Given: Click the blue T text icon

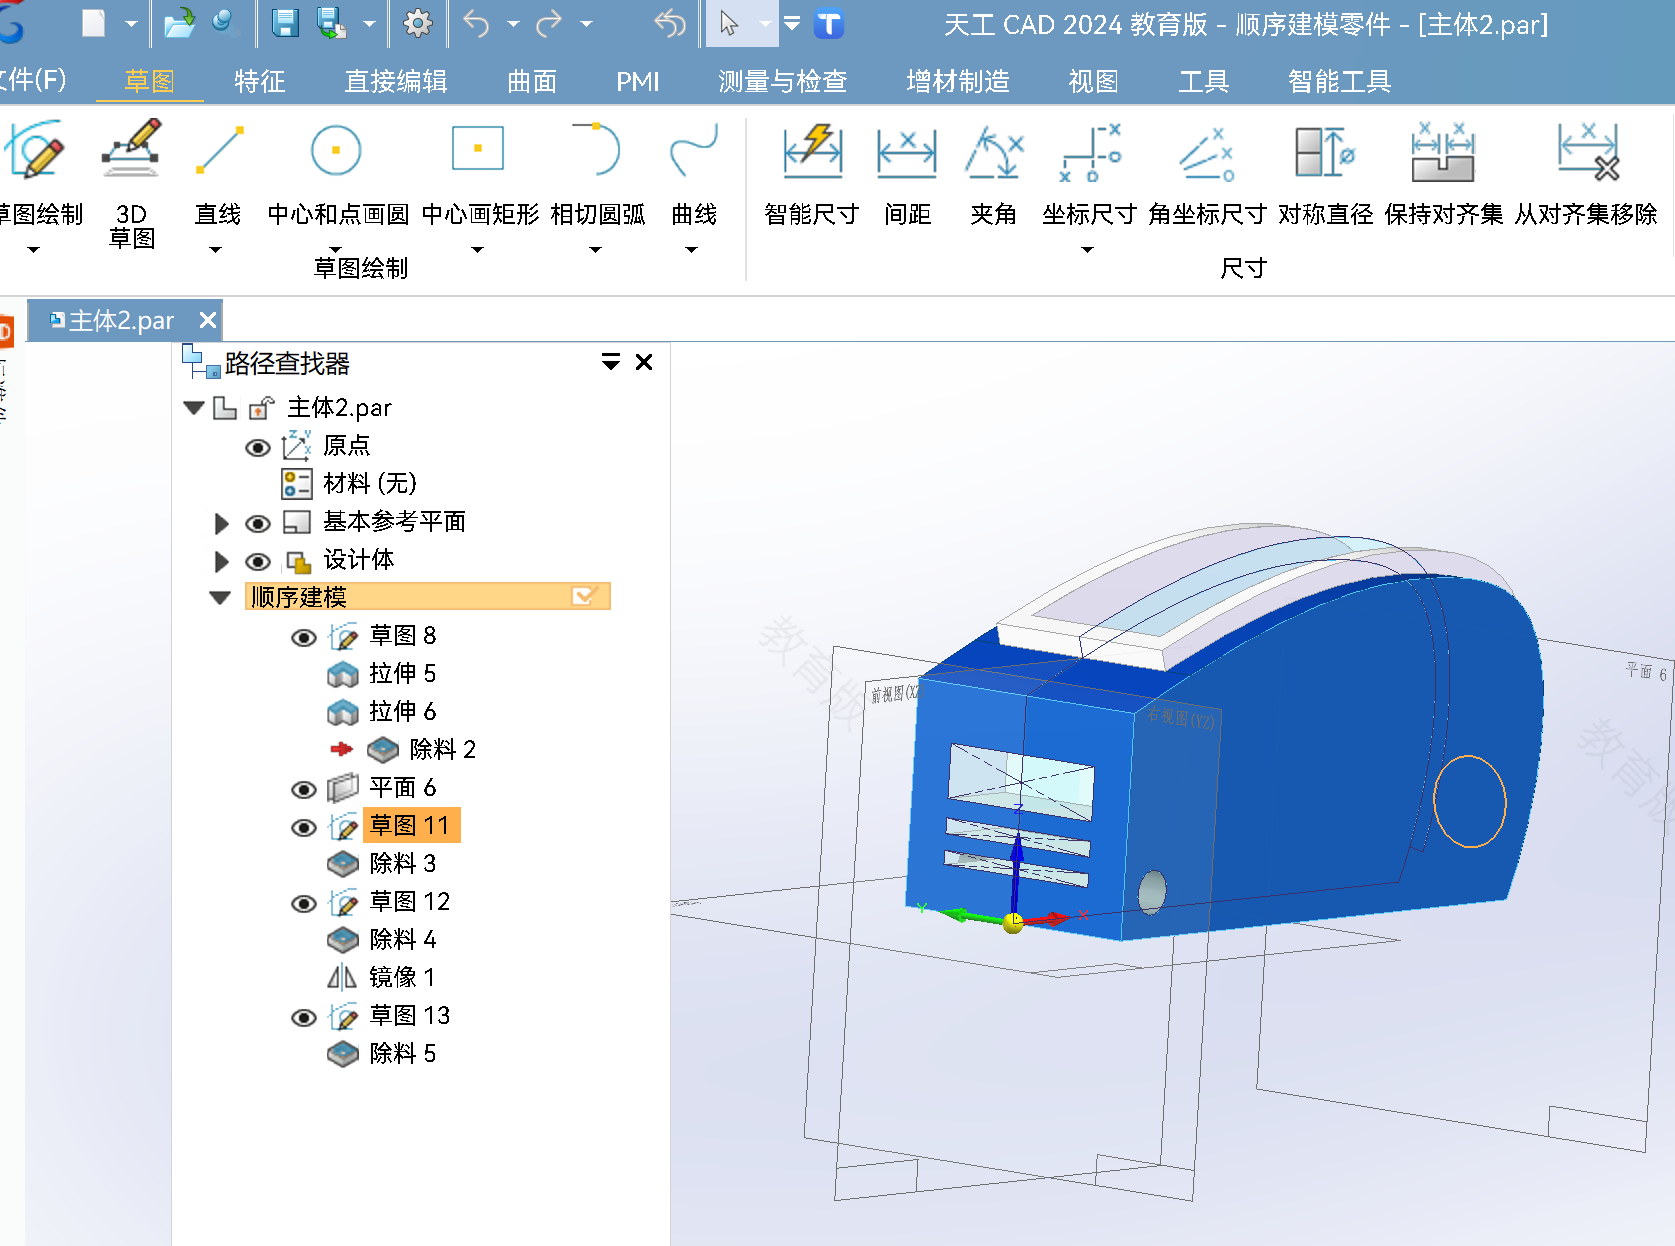Looking at the screenshot, I should (829, 24).
